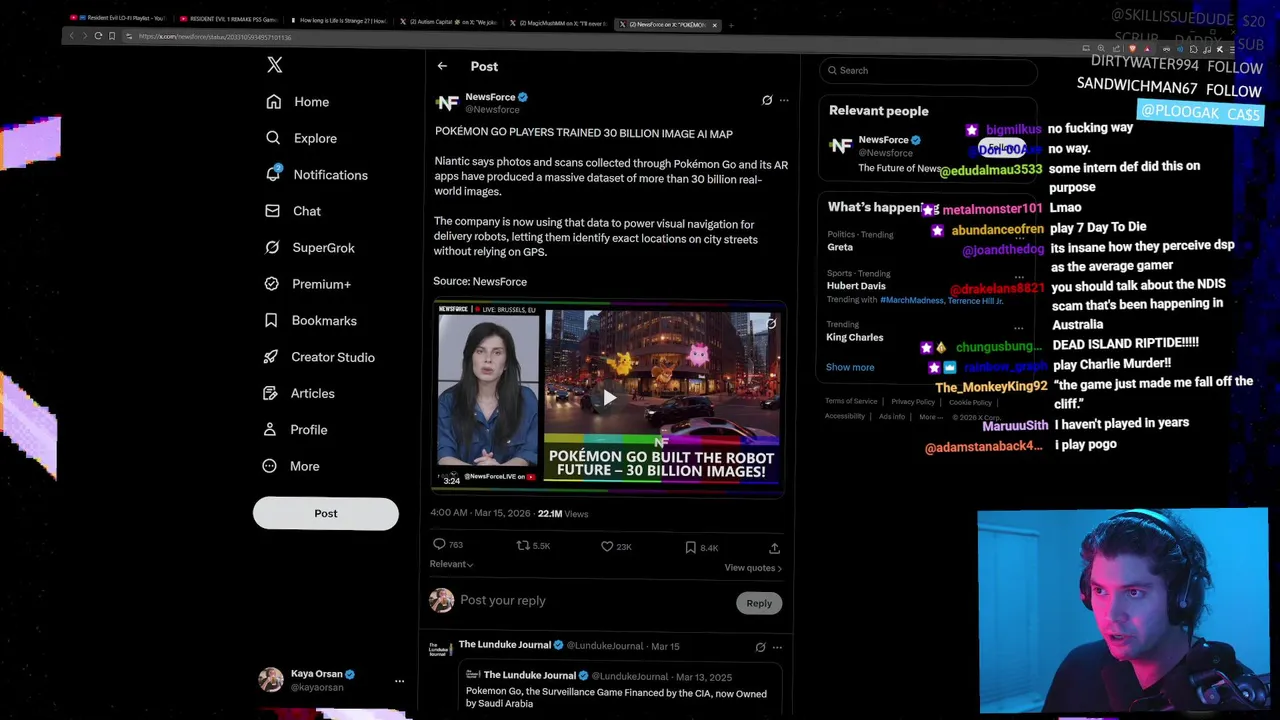
Task: Bookmark the post showing 8.4K
Action: [x=690, y=547]
